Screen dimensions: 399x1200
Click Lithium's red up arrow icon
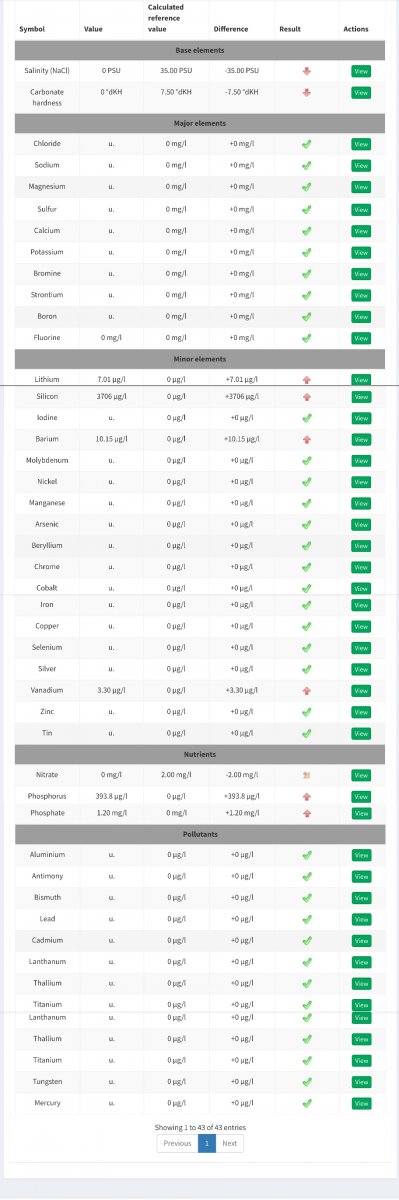click(x=307, y=380)
